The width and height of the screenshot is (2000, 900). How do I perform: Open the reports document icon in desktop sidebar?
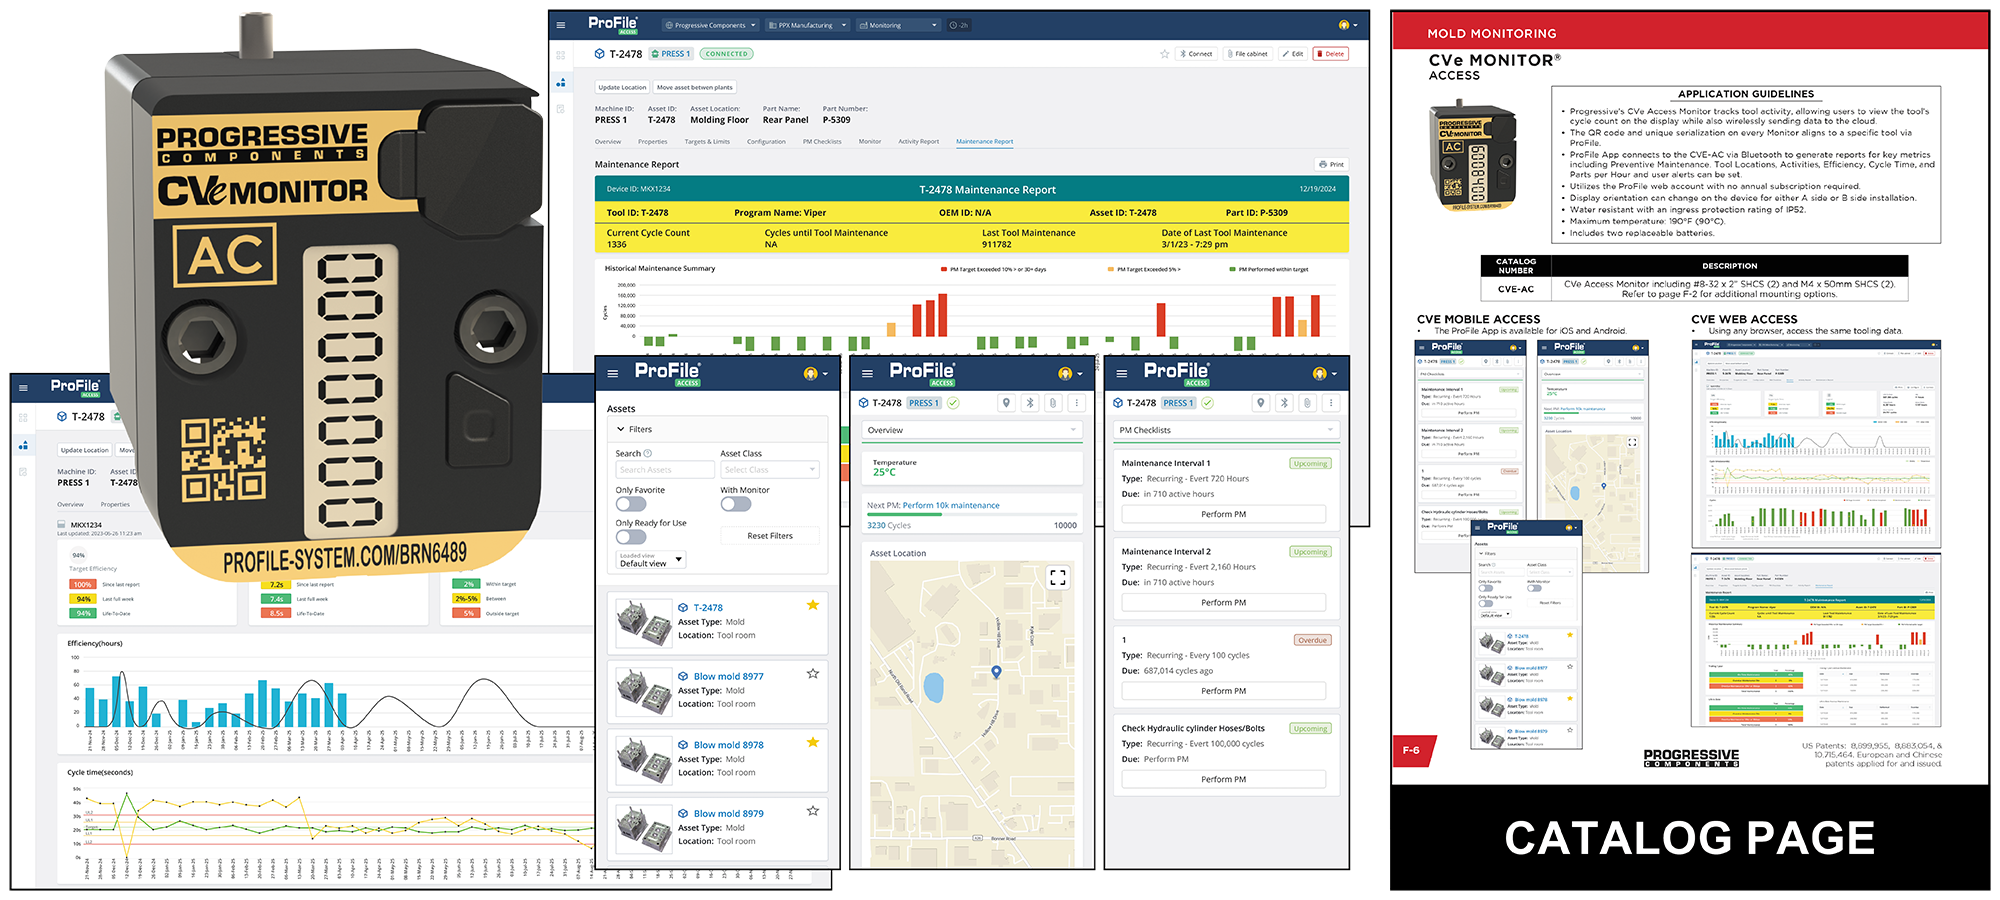click(x=561, y=108)
